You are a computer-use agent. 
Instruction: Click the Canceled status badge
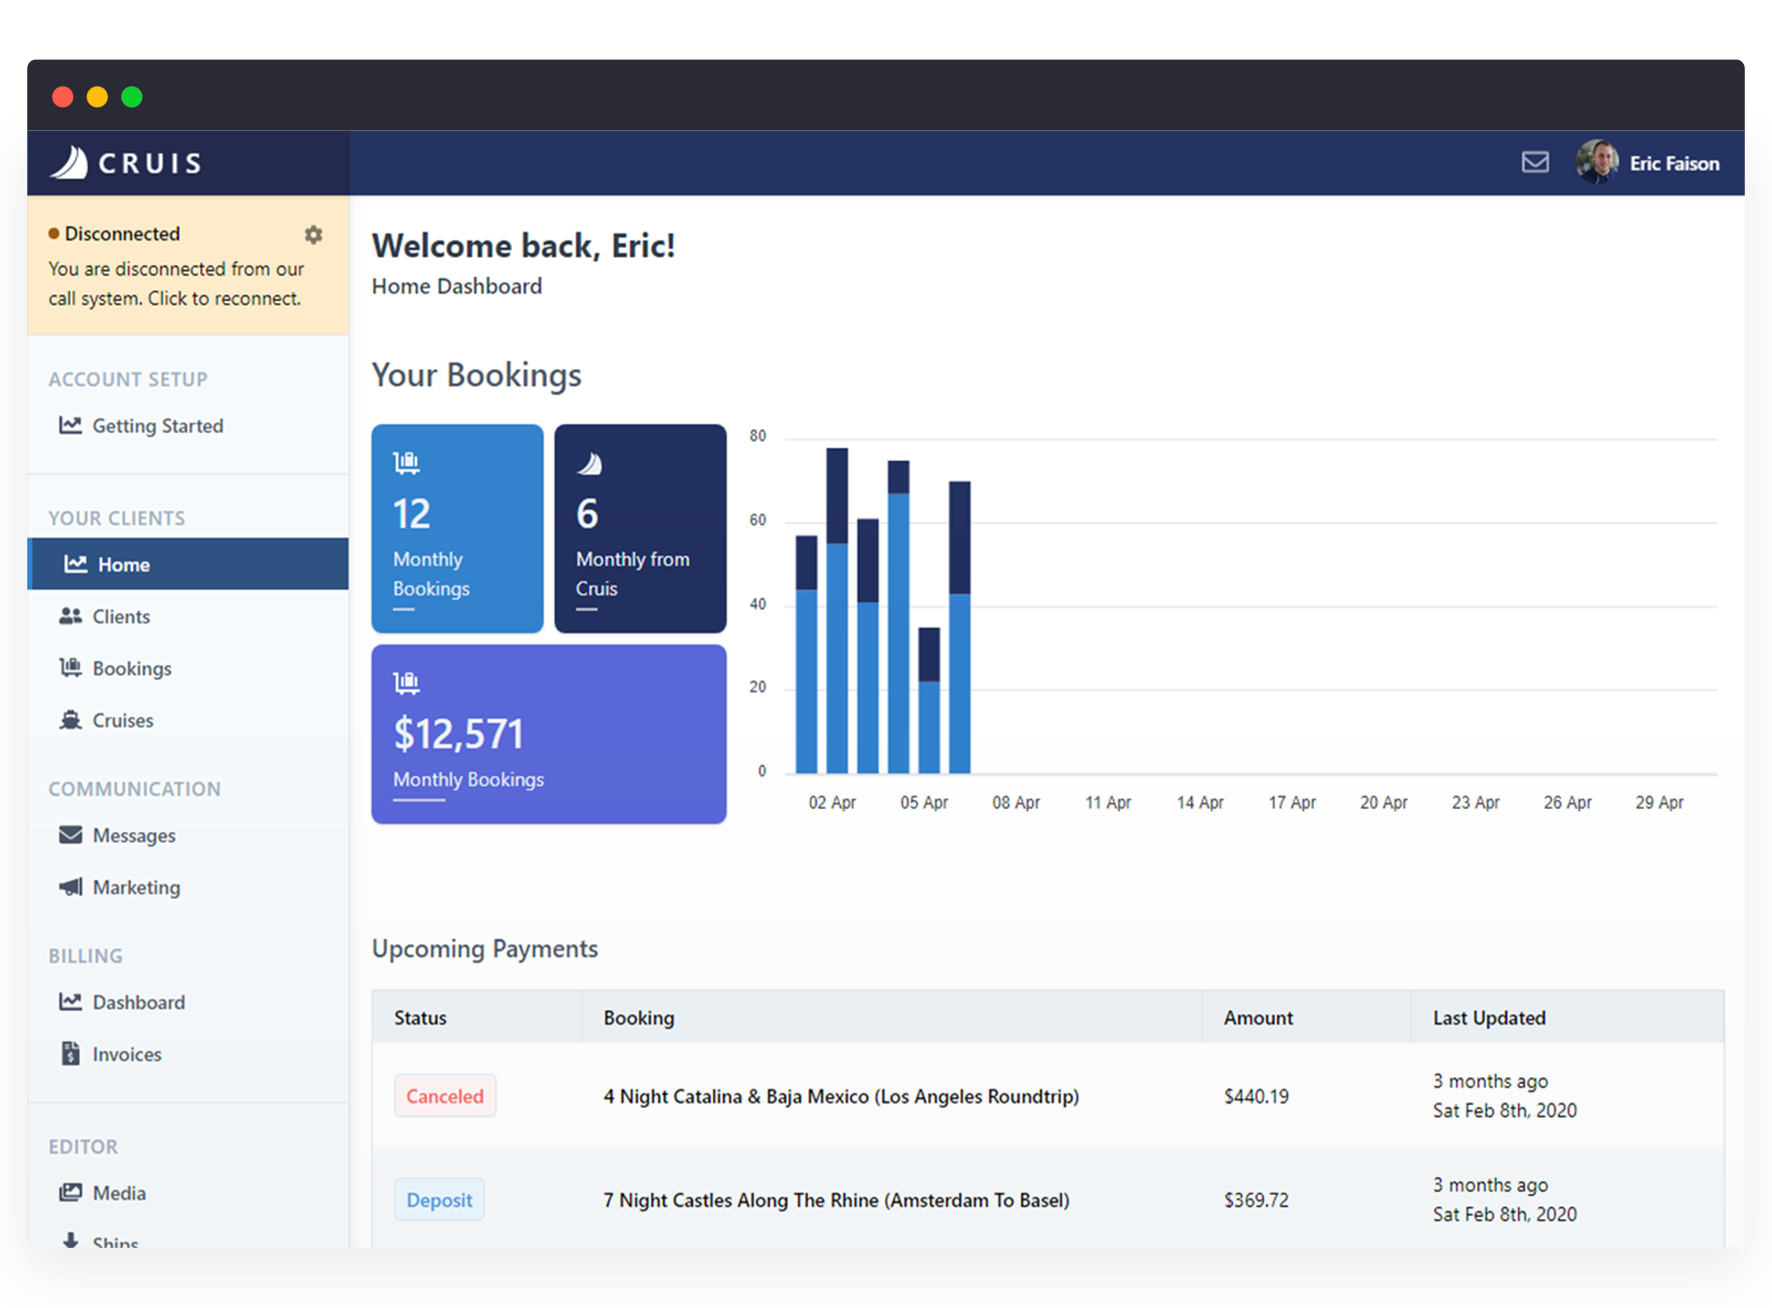445,1096
